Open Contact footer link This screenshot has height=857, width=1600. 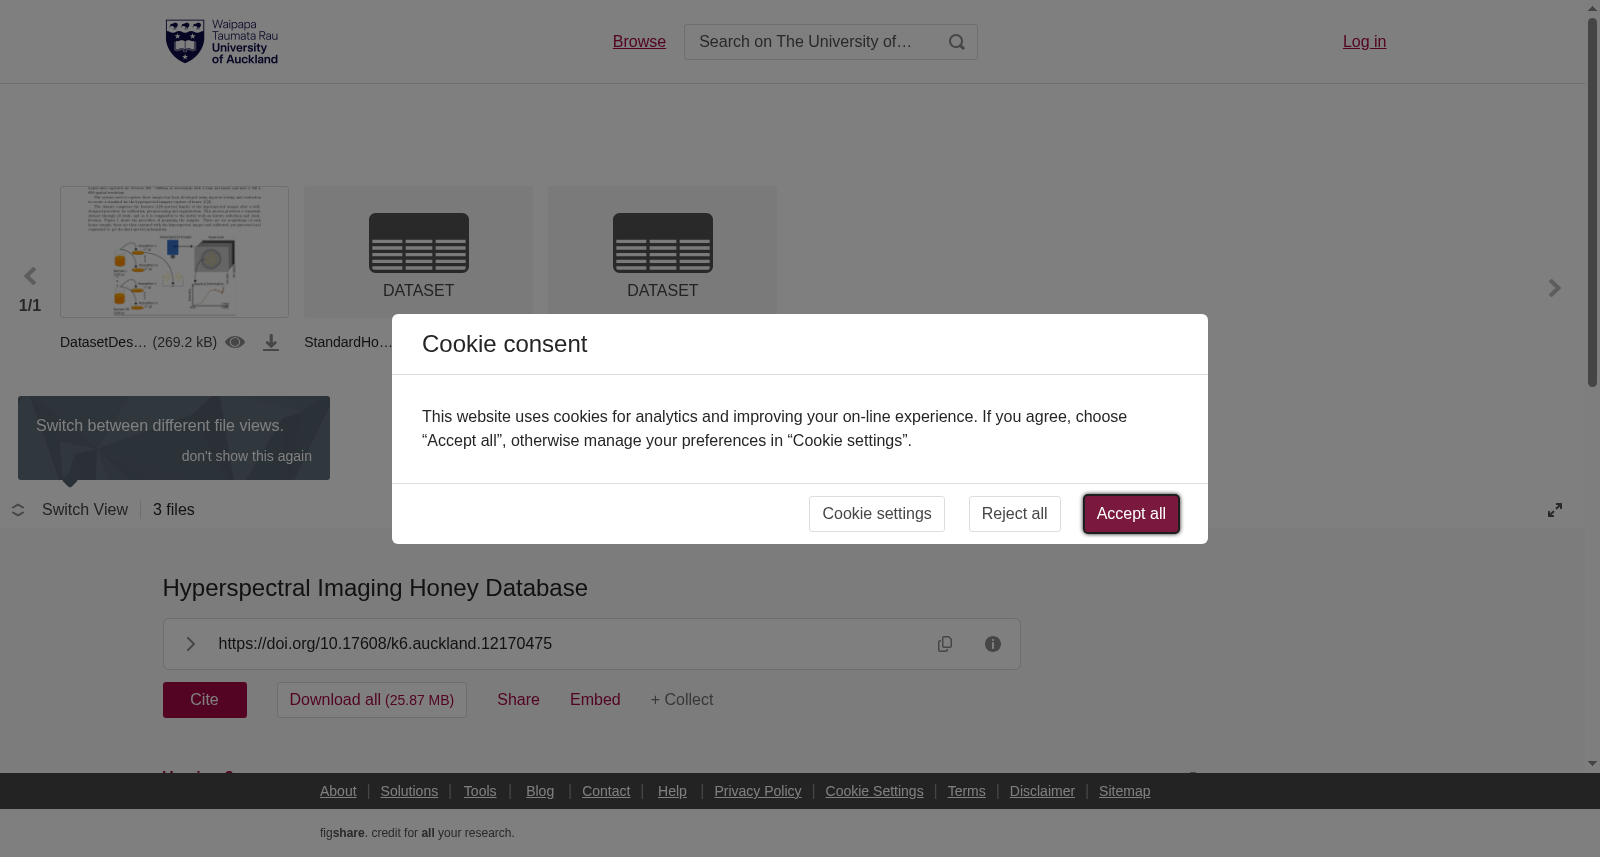[606, 791]
